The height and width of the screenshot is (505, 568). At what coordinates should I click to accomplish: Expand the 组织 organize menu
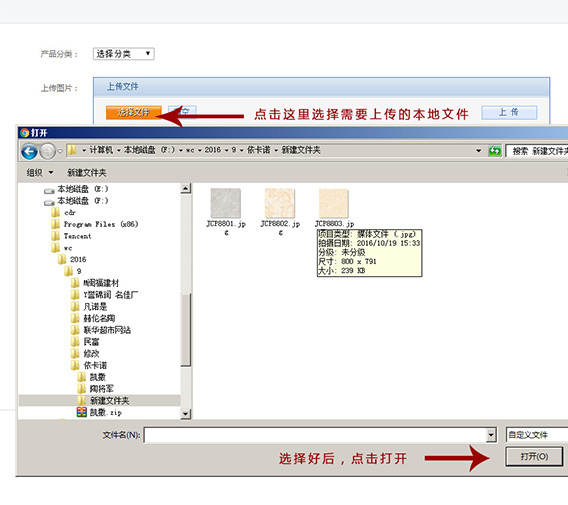coord(40,172)
